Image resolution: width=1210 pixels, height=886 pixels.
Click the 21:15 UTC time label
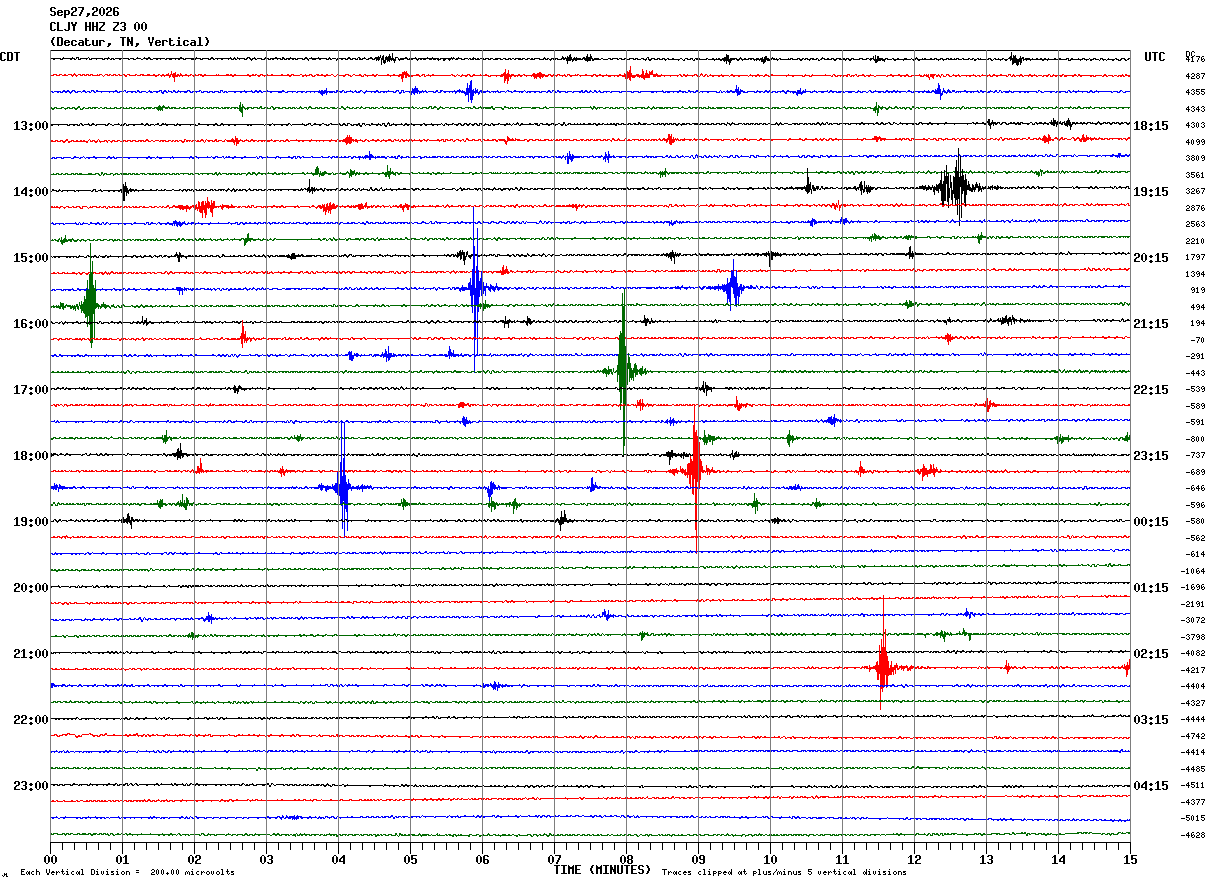click(1152, 324)
